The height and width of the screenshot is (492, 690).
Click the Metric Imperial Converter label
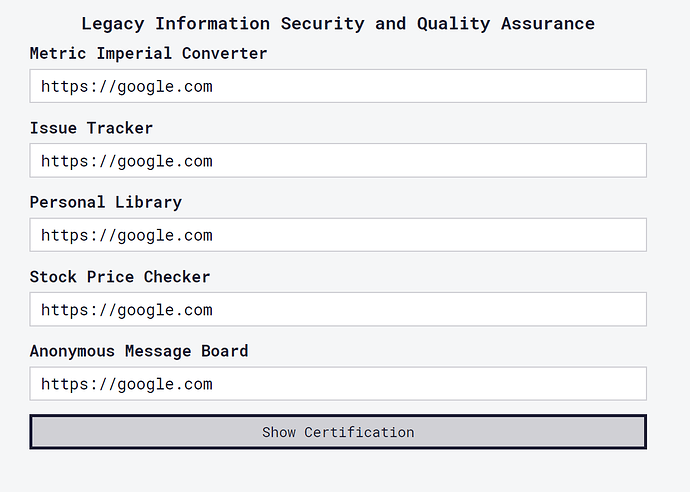click(148, 53)
